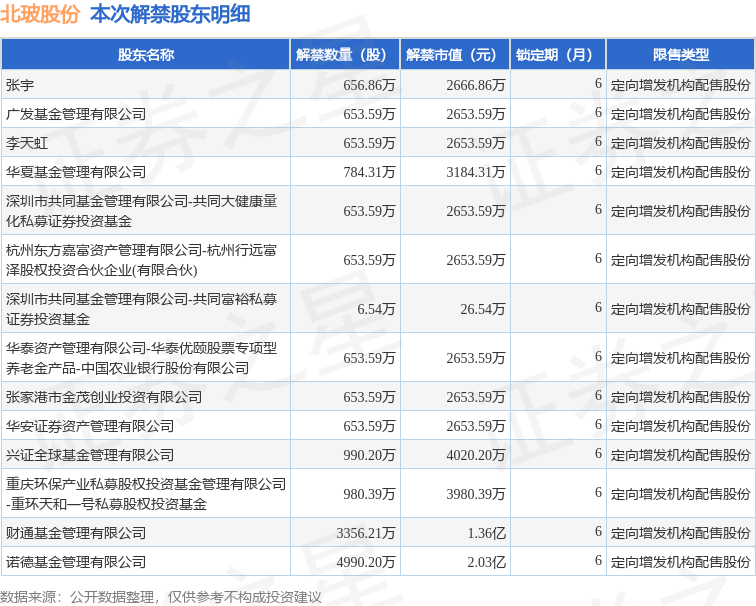Click the 解禁数量（股） column header
The image size is (756, 606).
tap(345, 55)
